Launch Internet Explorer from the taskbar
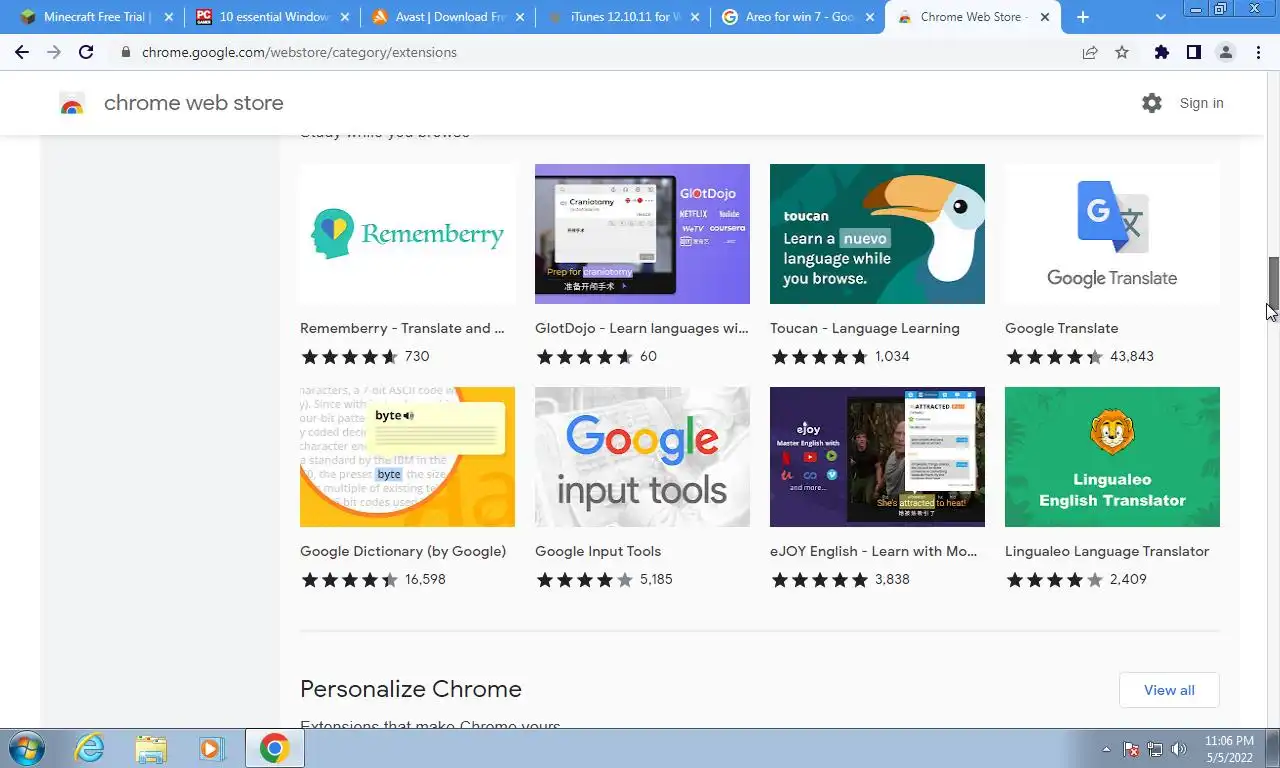1280x768 pixels. click(90, 748)
